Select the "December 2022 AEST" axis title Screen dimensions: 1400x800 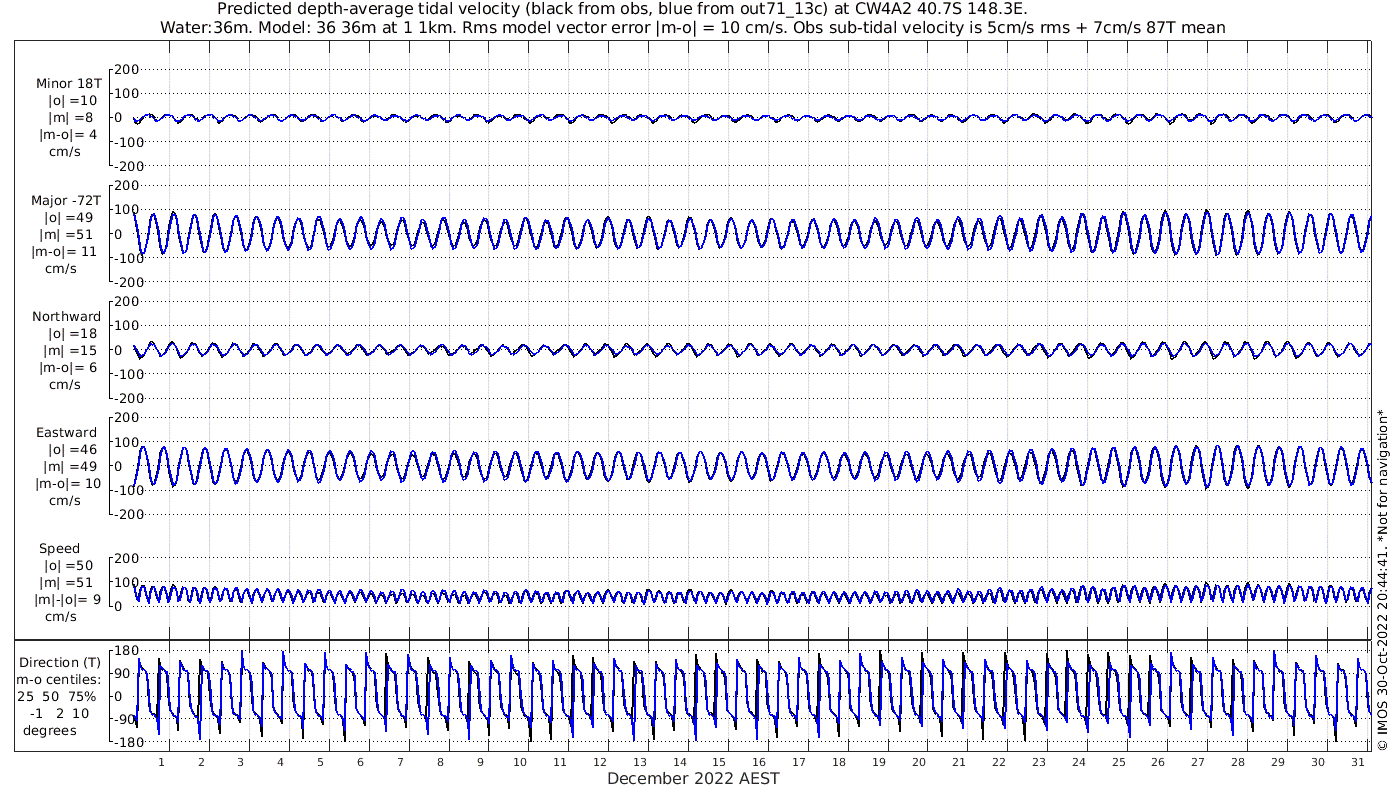(693, 779)
